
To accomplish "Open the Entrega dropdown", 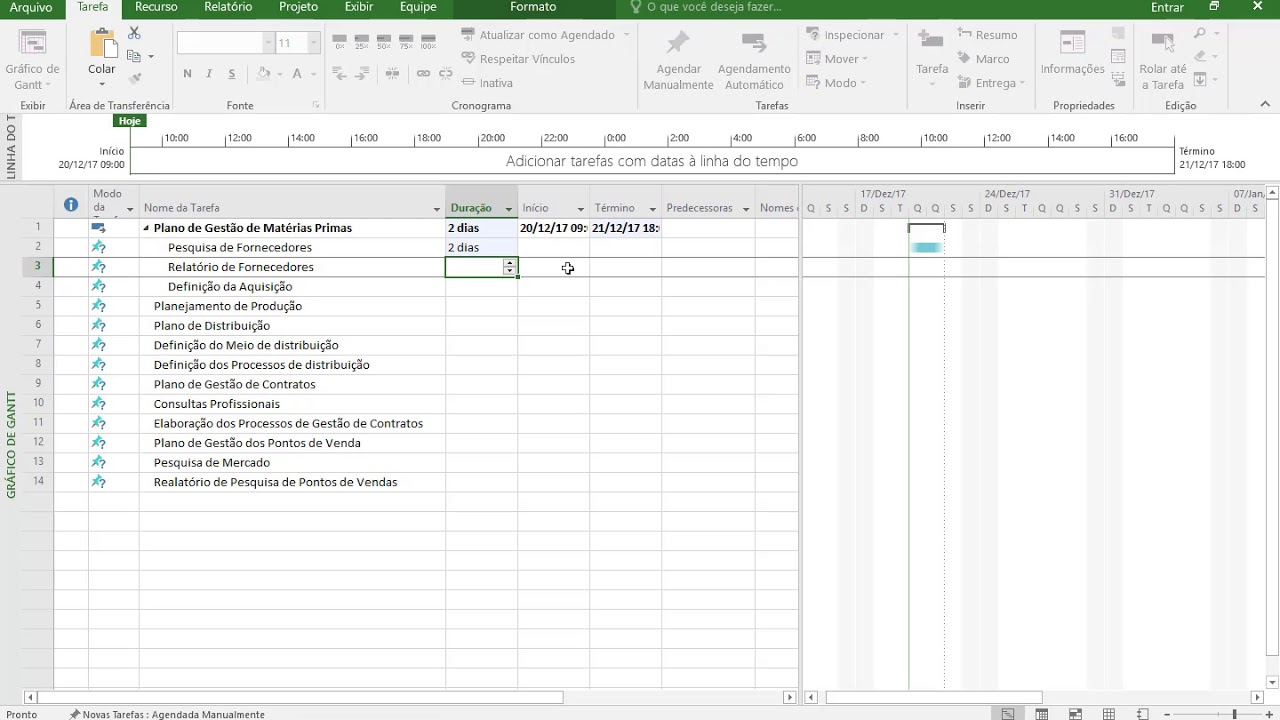I will (x=991, y=83).
